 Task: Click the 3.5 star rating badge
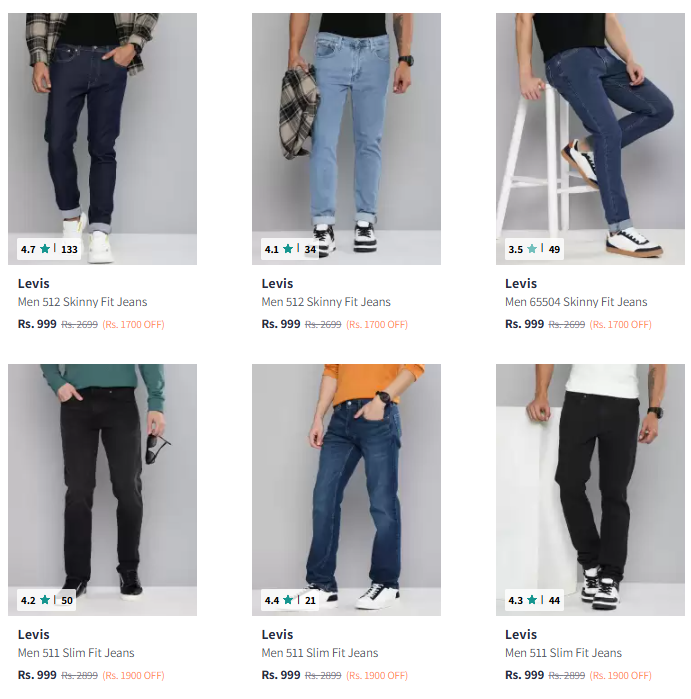tap(534, 249)
